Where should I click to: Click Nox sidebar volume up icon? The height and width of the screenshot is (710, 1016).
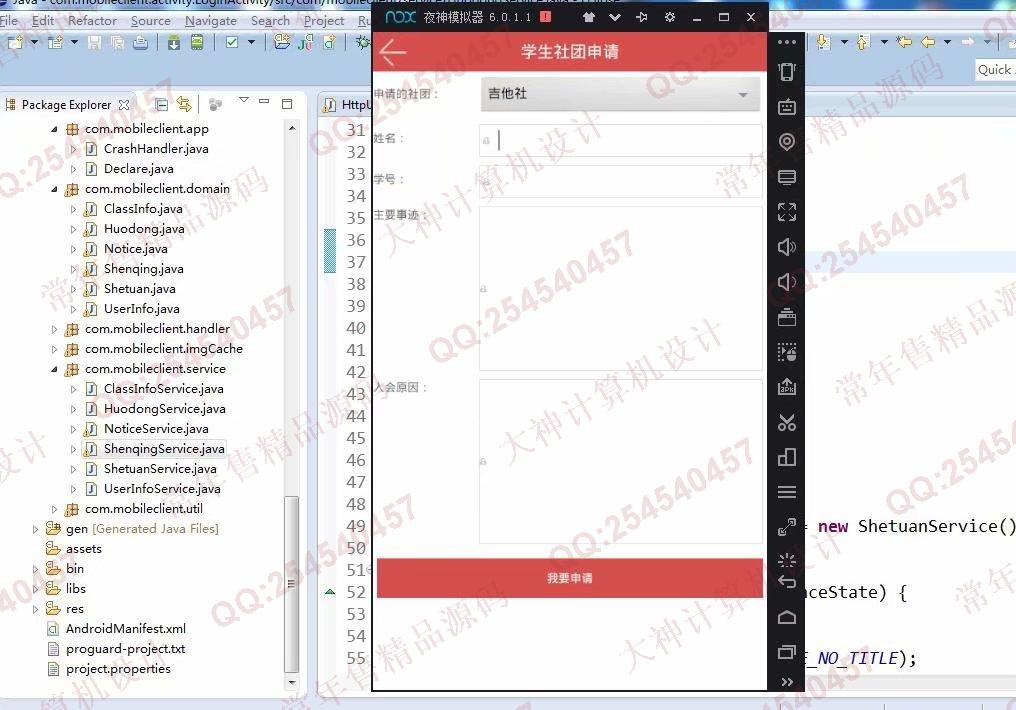tap(787, 247)
